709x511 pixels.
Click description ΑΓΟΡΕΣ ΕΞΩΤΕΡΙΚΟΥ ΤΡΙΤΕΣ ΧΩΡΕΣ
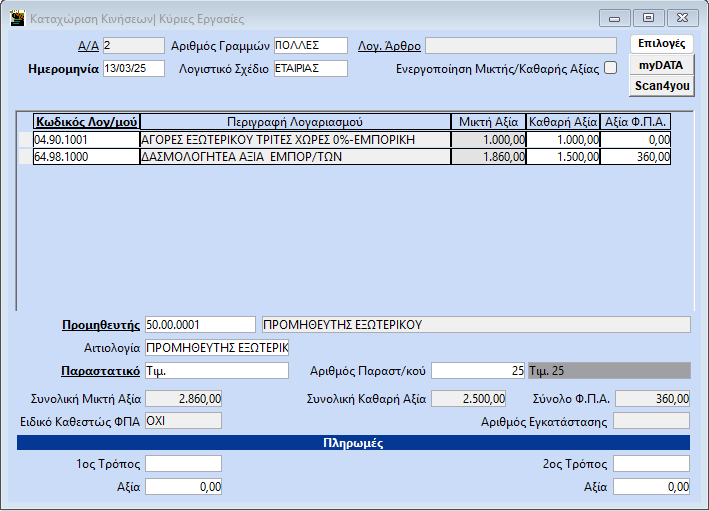pyautogui.click(x=295, y=140)
